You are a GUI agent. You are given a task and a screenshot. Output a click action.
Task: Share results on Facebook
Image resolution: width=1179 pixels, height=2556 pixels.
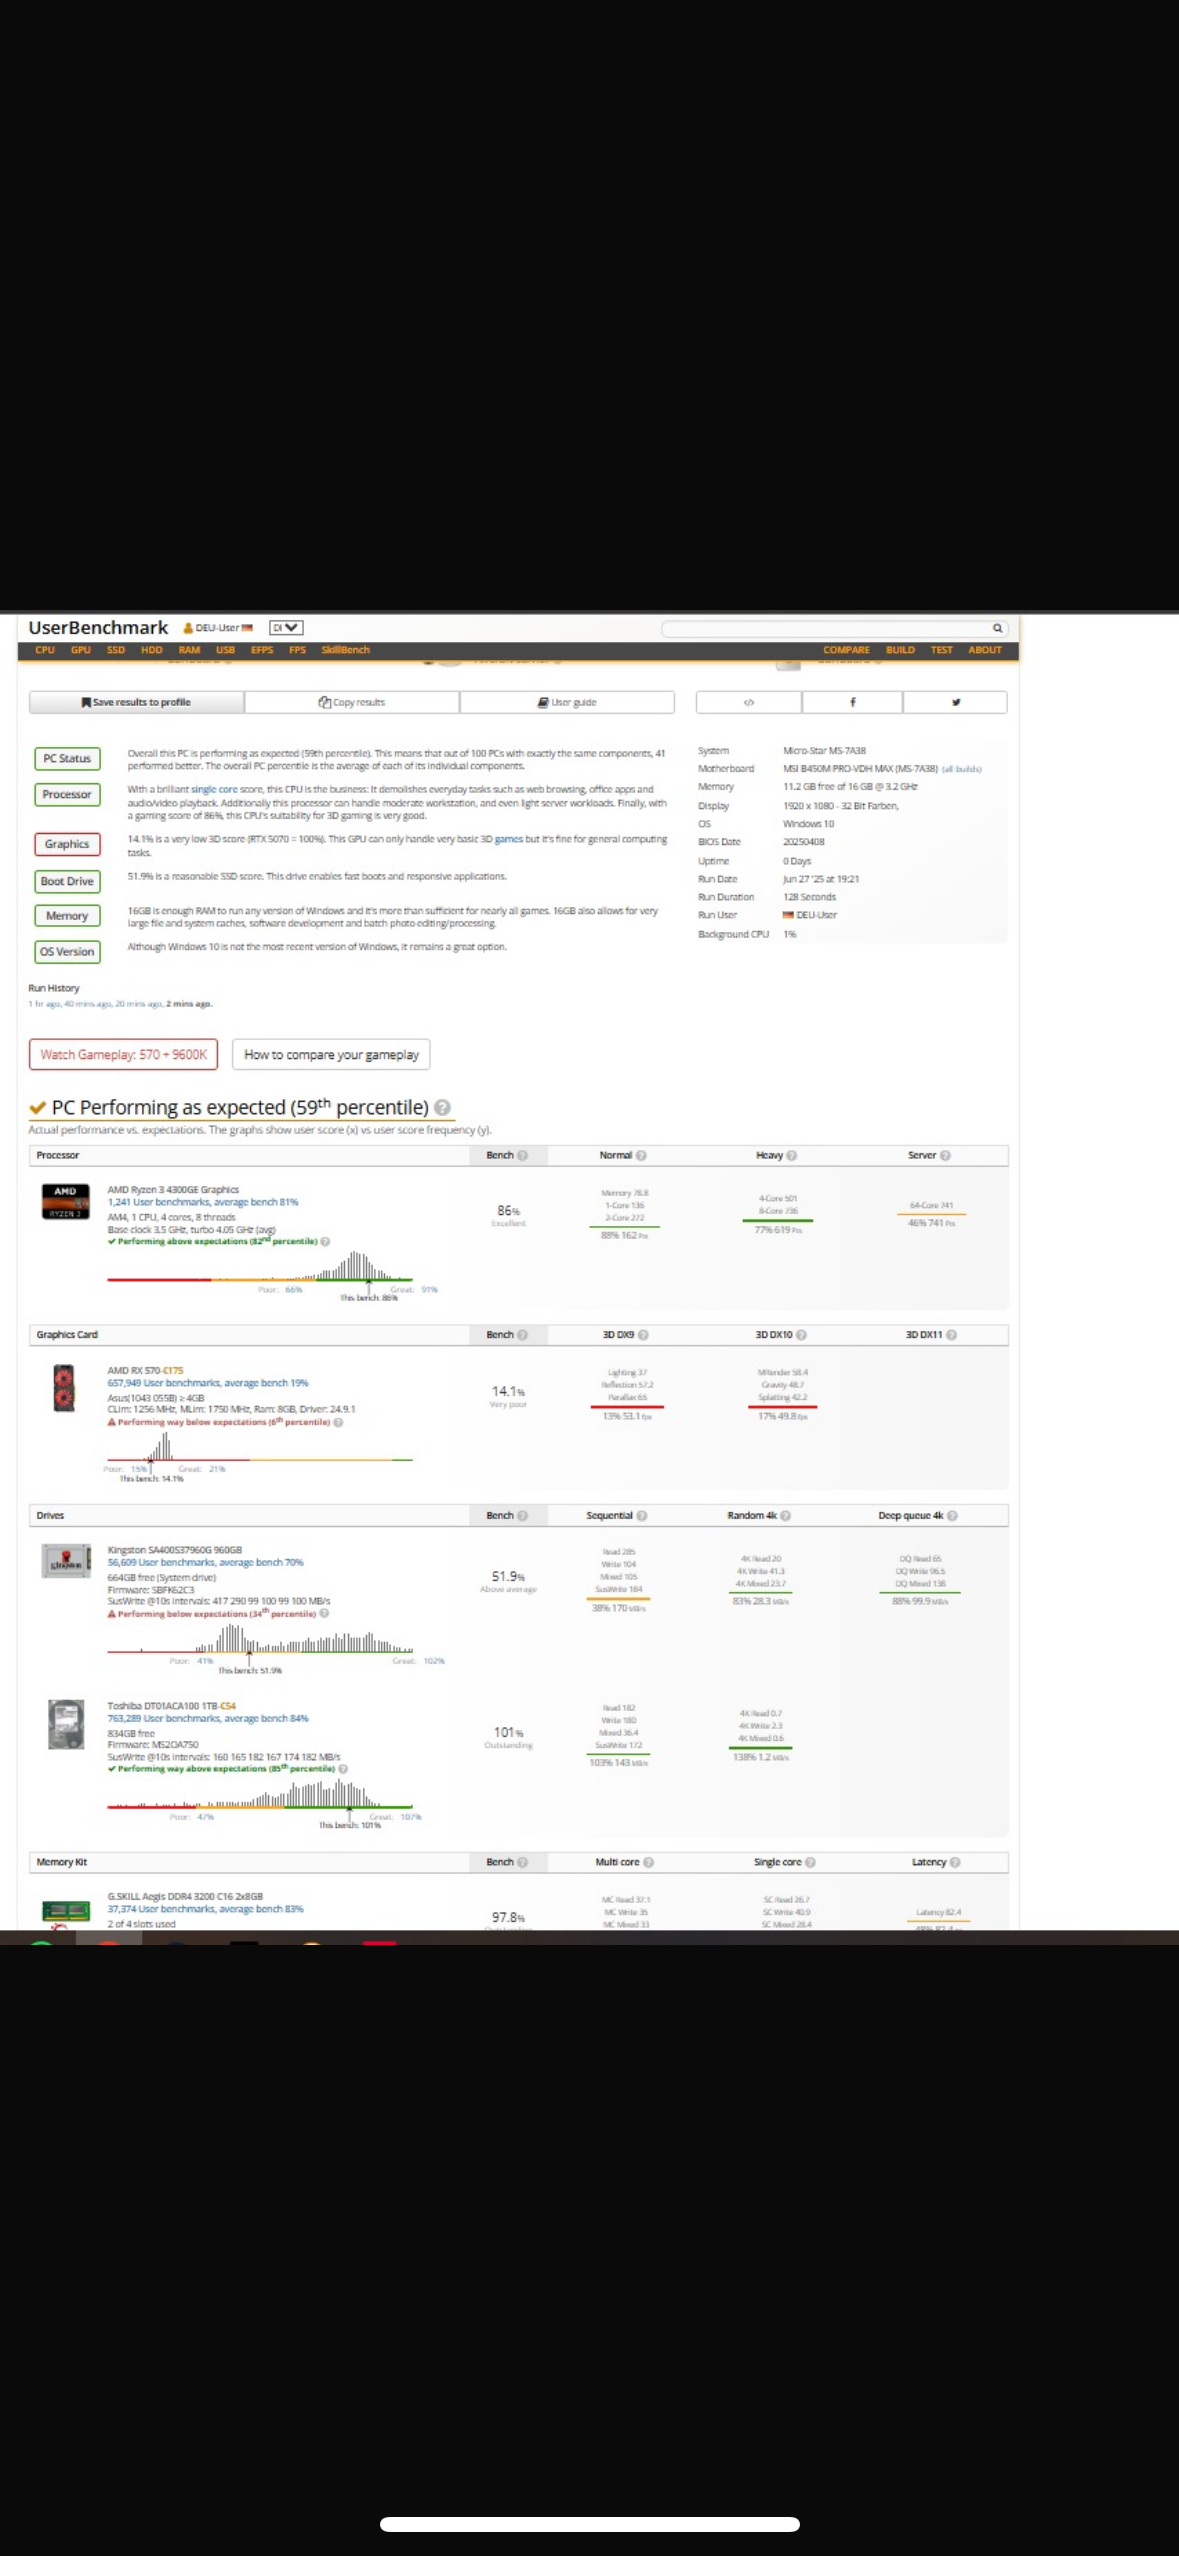(852, 702)
